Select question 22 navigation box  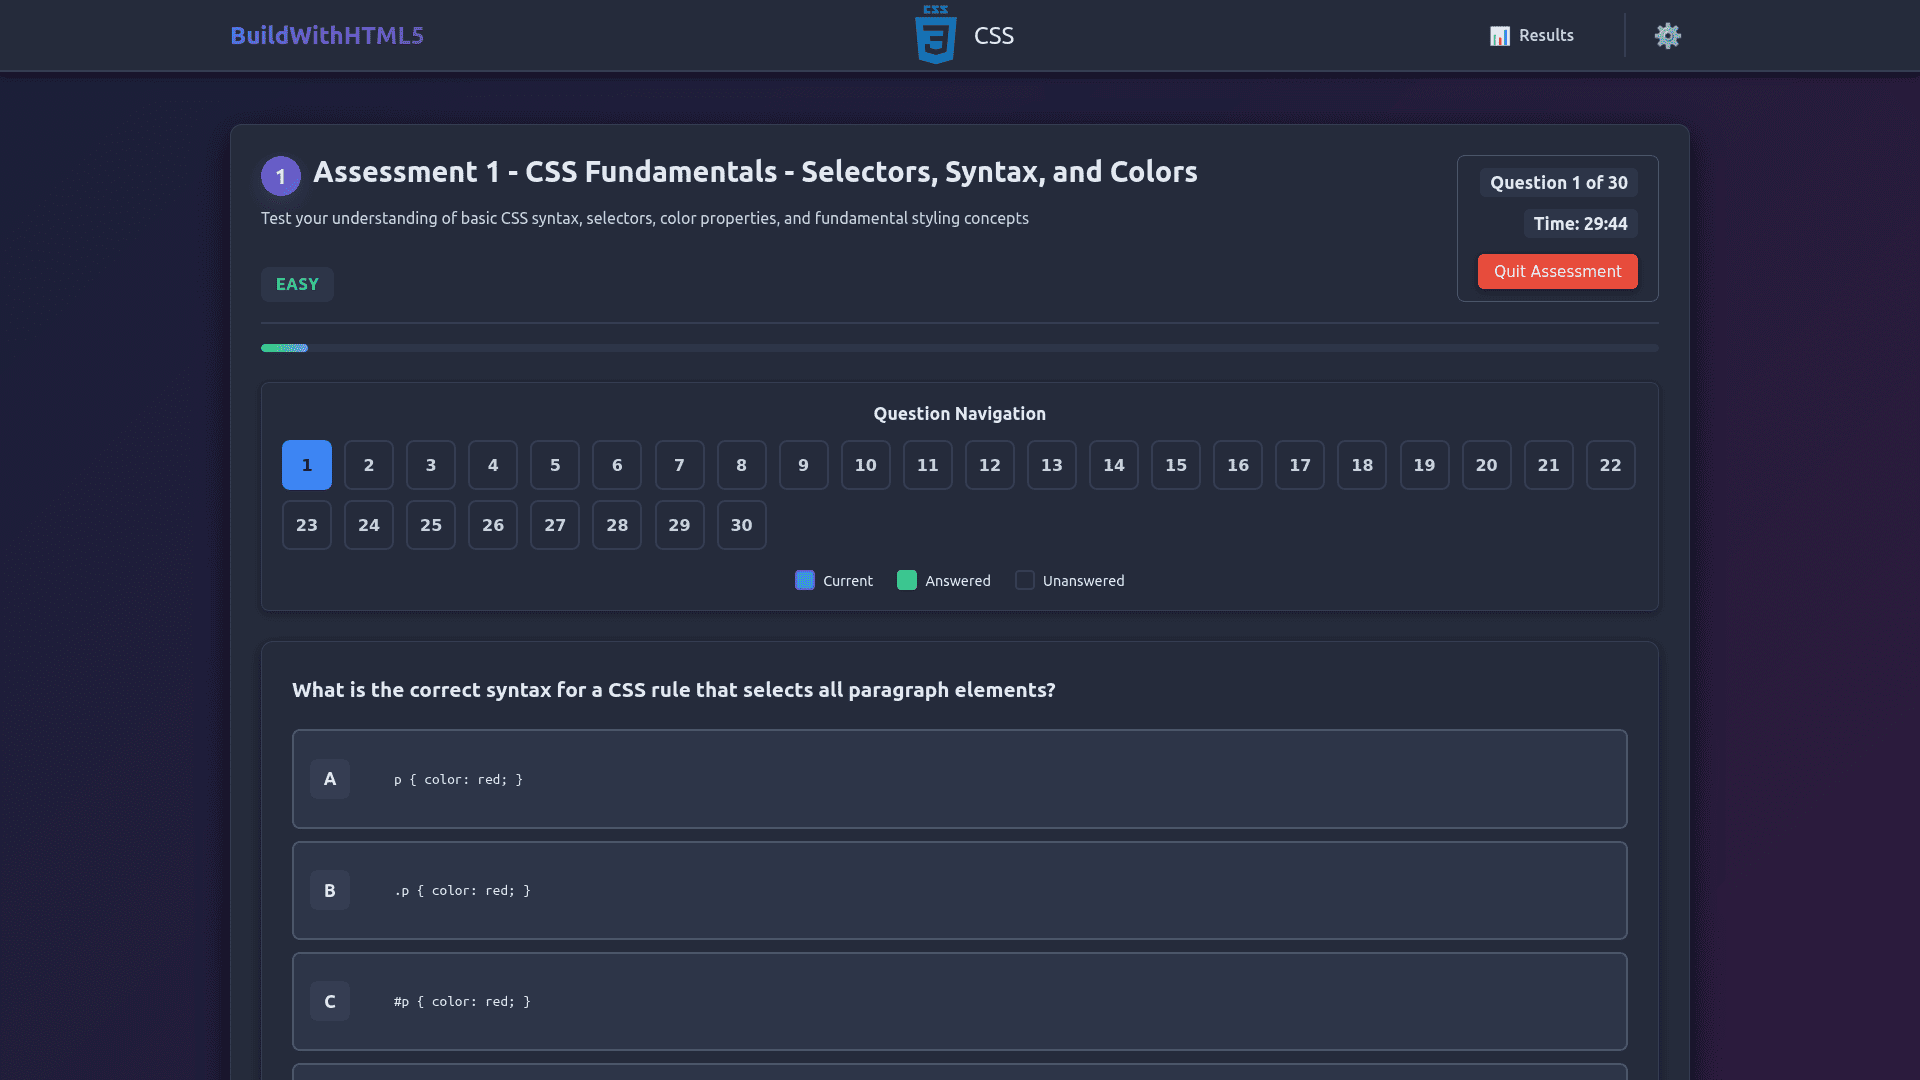coord(1610,465)
